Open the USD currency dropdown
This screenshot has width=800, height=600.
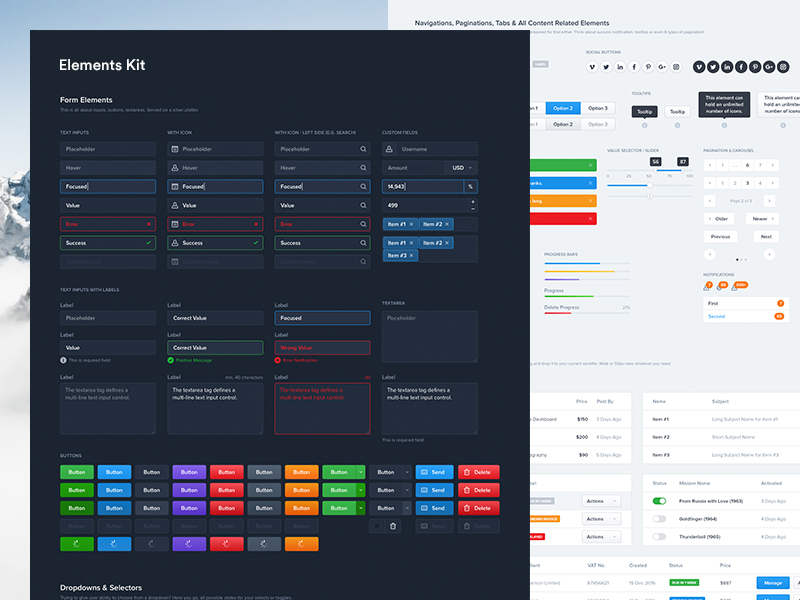tap(462, 168)
